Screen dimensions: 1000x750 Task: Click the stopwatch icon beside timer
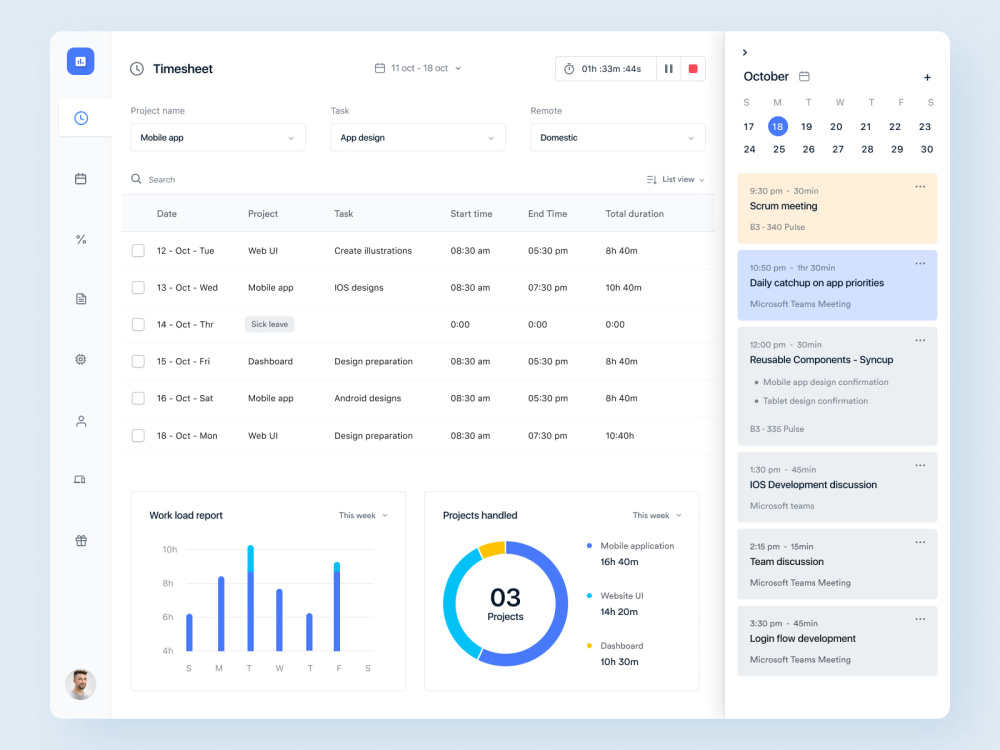[569, 69]
